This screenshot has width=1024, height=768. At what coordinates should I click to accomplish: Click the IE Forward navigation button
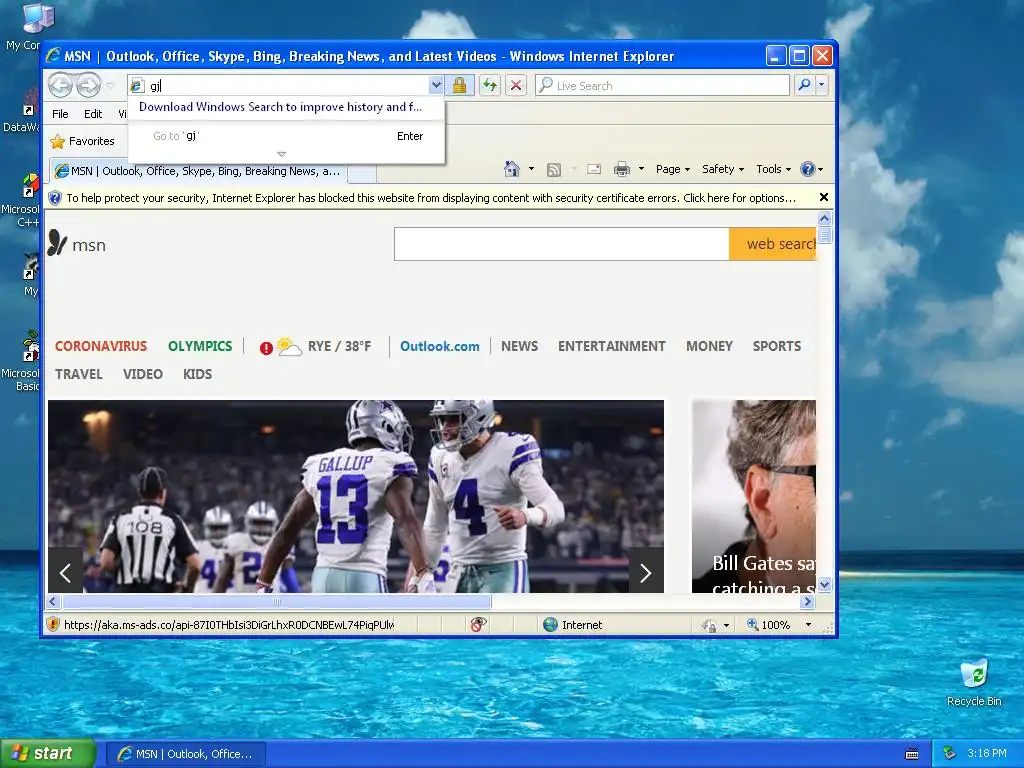pyautogui.click(x=89, y=86)
